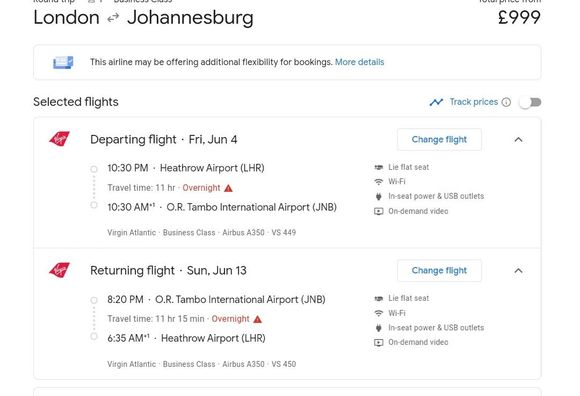580x396 pixels.
Task: Click the departing flight On-demand video icon
Action: pyautogui.click(x=378, y=211)
